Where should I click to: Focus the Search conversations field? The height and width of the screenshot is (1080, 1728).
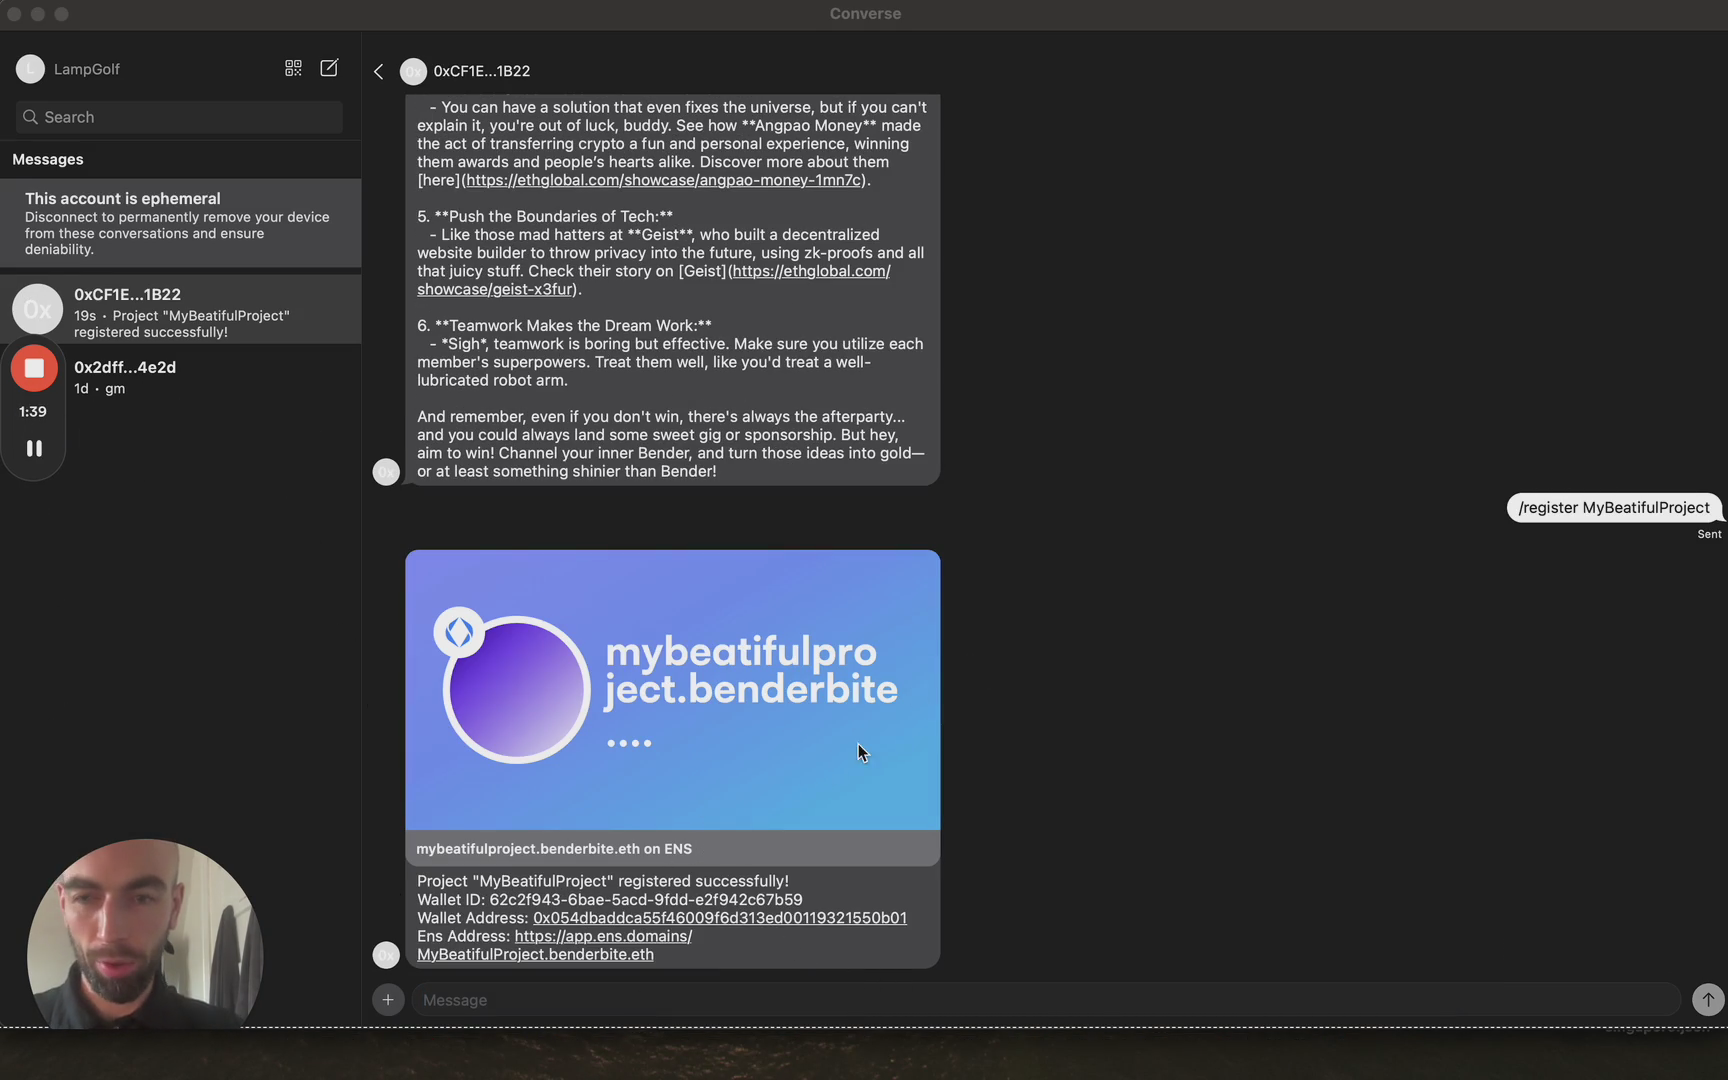coord(179,117)
